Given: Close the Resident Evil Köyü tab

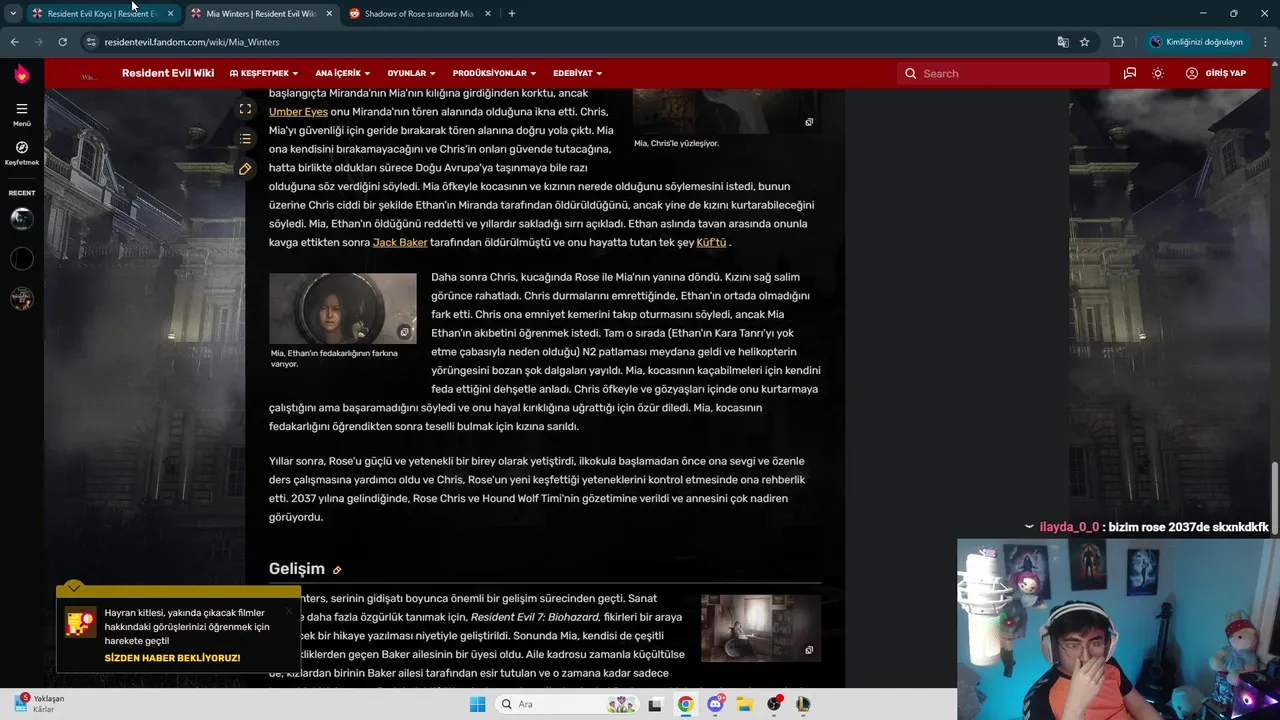Looking at the screenshot, I should pos(170,14).
